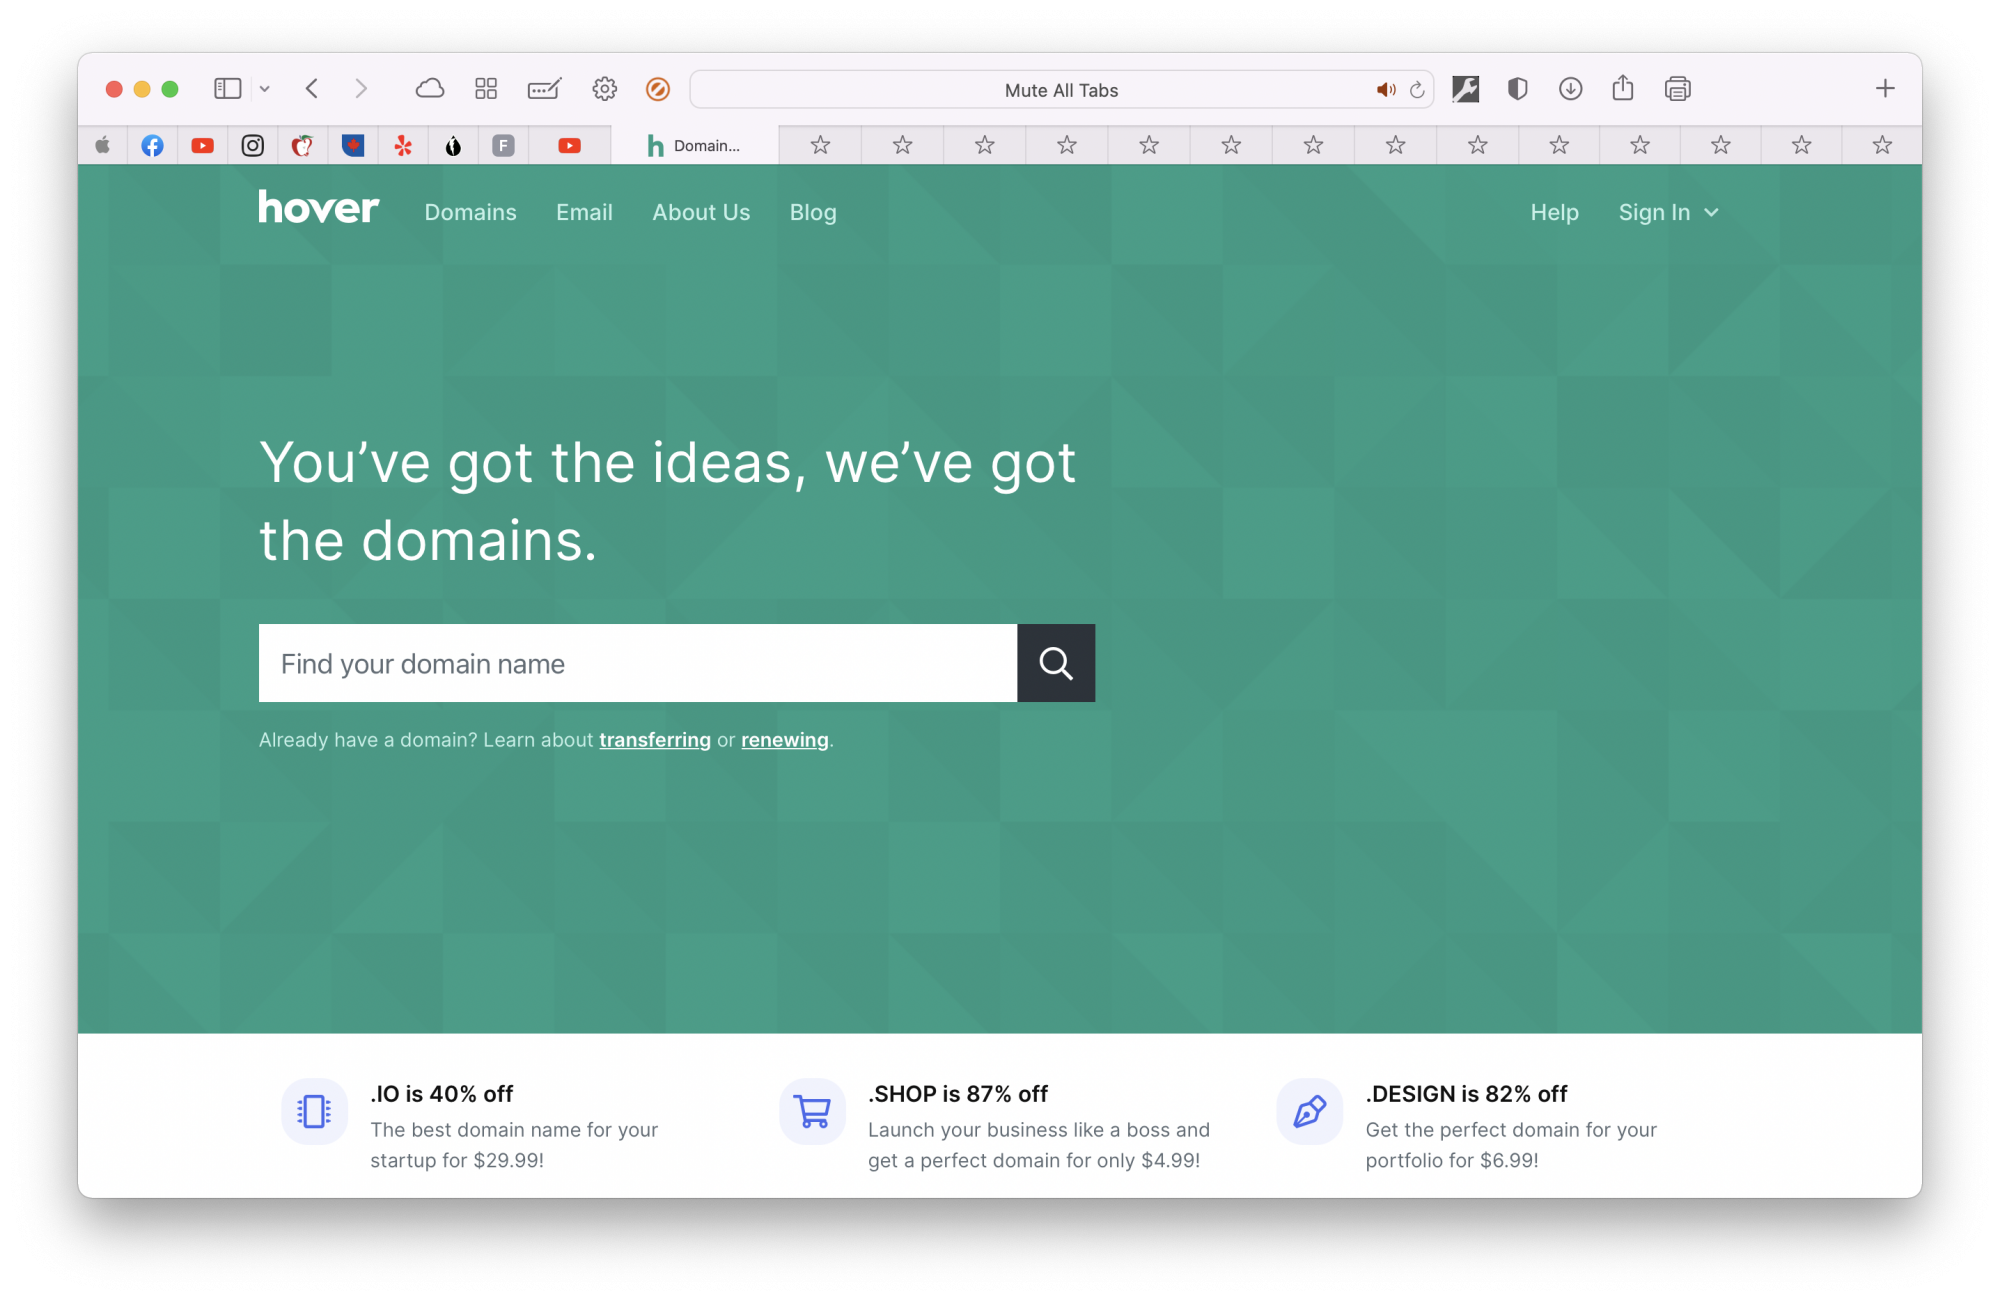Expand the Sign In dropdown
The height and width of the screenshot is (1301, 2000).
(1668, 212)
